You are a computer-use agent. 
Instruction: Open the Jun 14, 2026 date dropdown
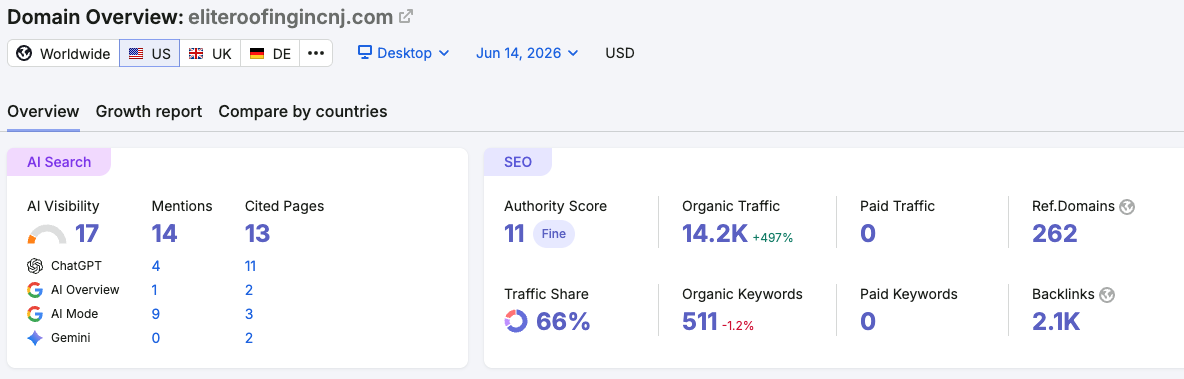coord(527,53)
